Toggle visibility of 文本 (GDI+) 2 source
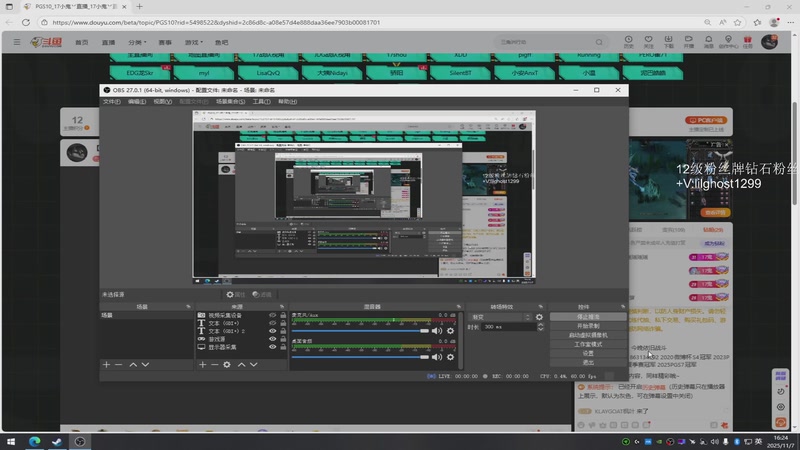800x450 pixels. tap(272, 331)
